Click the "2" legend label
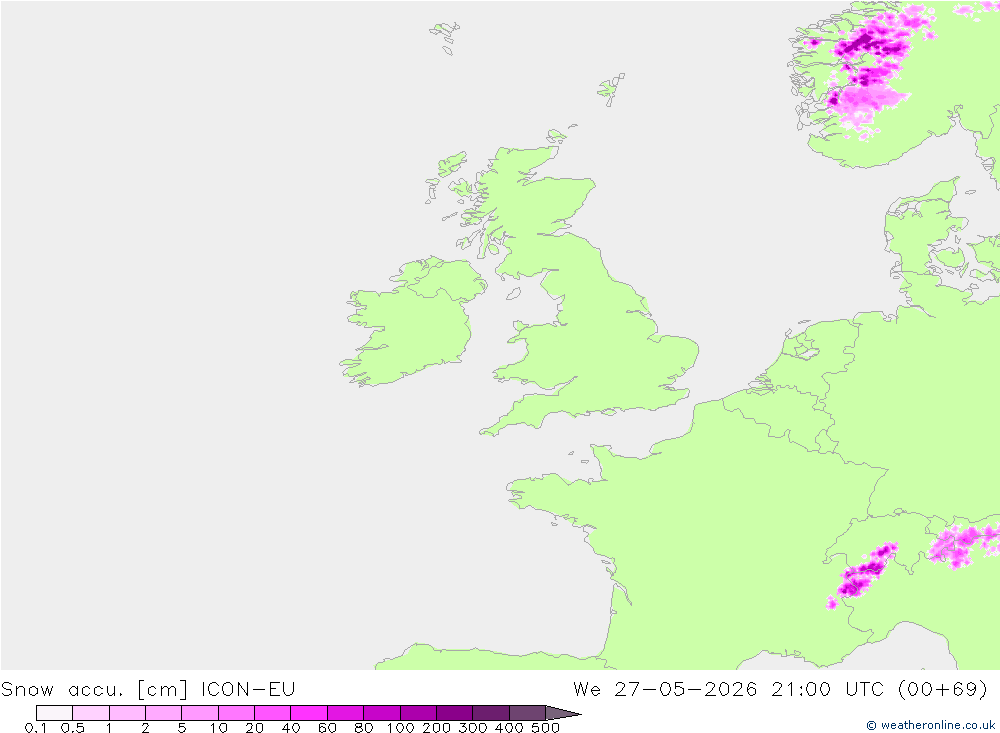This screenshot has height=733, width=1000. [145, 728]
